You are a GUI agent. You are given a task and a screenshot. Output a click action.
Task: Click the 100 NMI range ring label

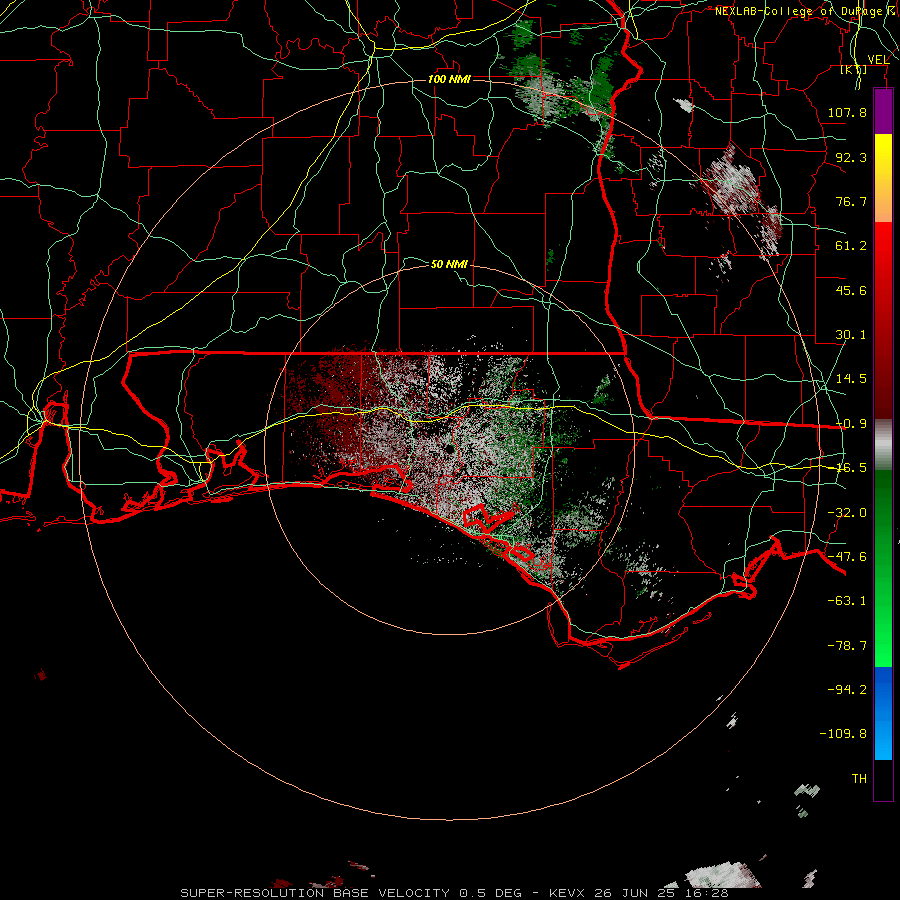pos(449,79)
